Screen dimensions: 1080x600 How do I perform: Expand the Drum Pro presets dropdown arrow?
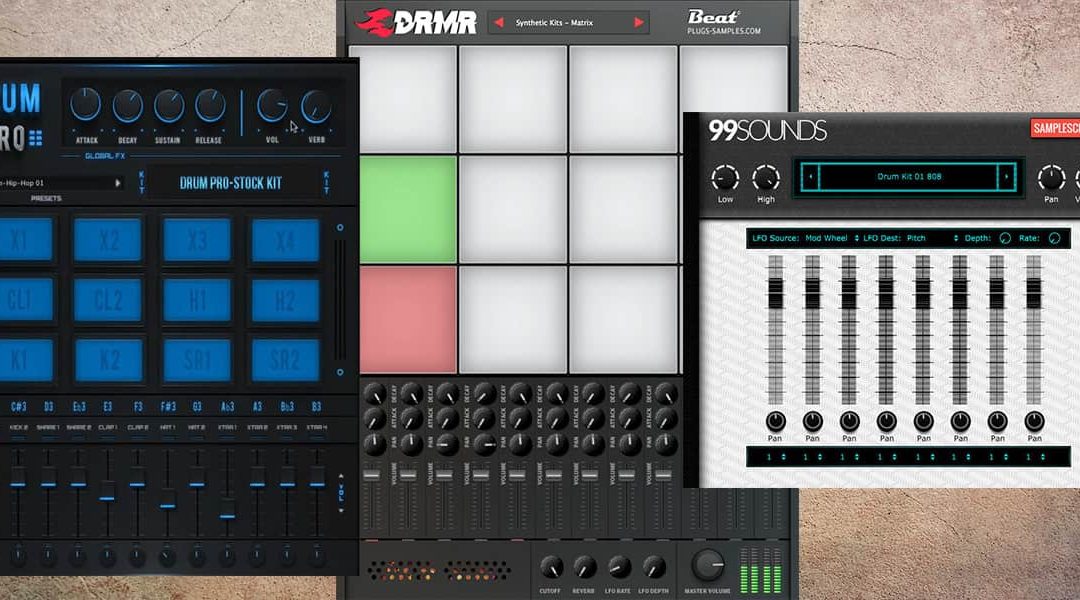(118, 183)
